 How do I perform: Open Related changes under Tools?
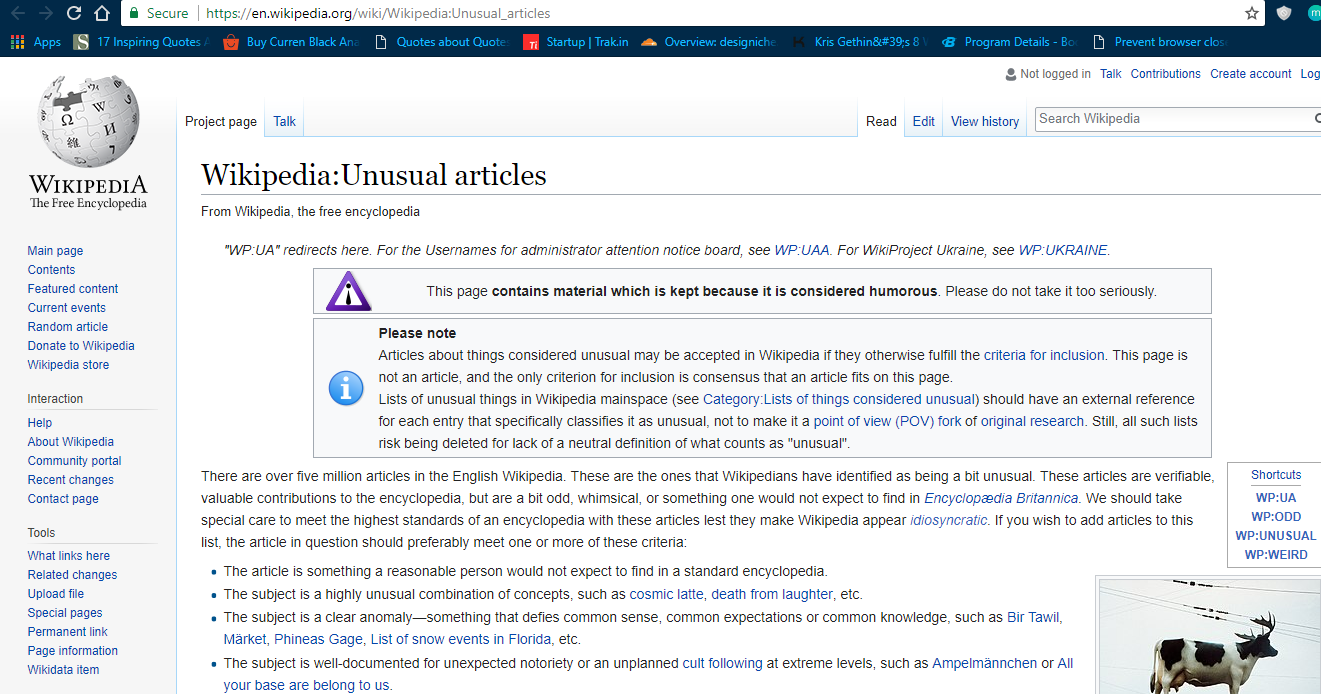pos(72,575)
